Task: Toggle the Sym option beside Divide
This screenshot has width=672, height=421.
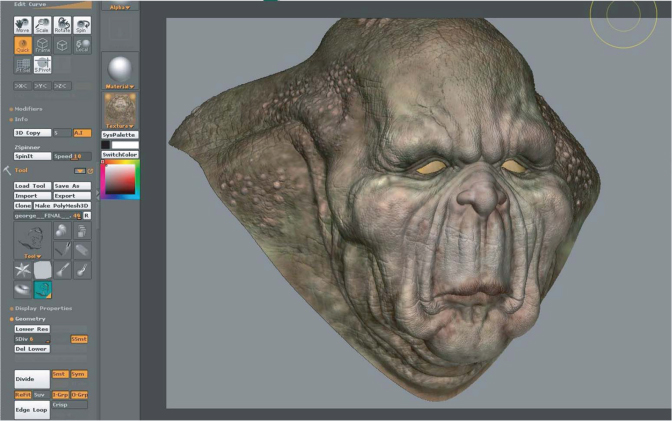Action: [78, 374]
